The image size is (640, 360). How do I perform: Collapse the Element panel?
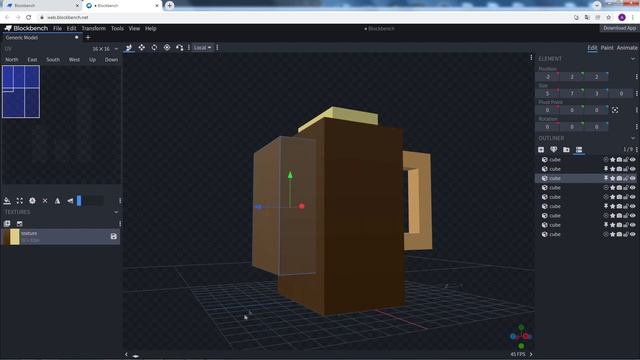coord(633,59)
